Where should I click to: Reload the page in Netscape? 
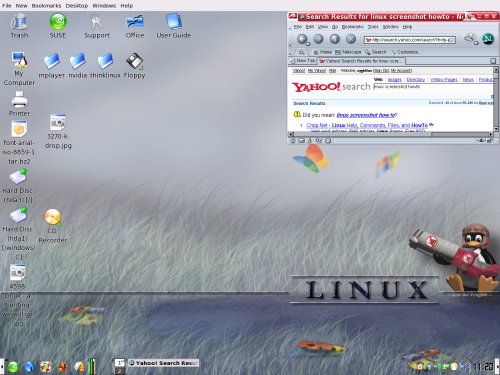tap(334, 39)
